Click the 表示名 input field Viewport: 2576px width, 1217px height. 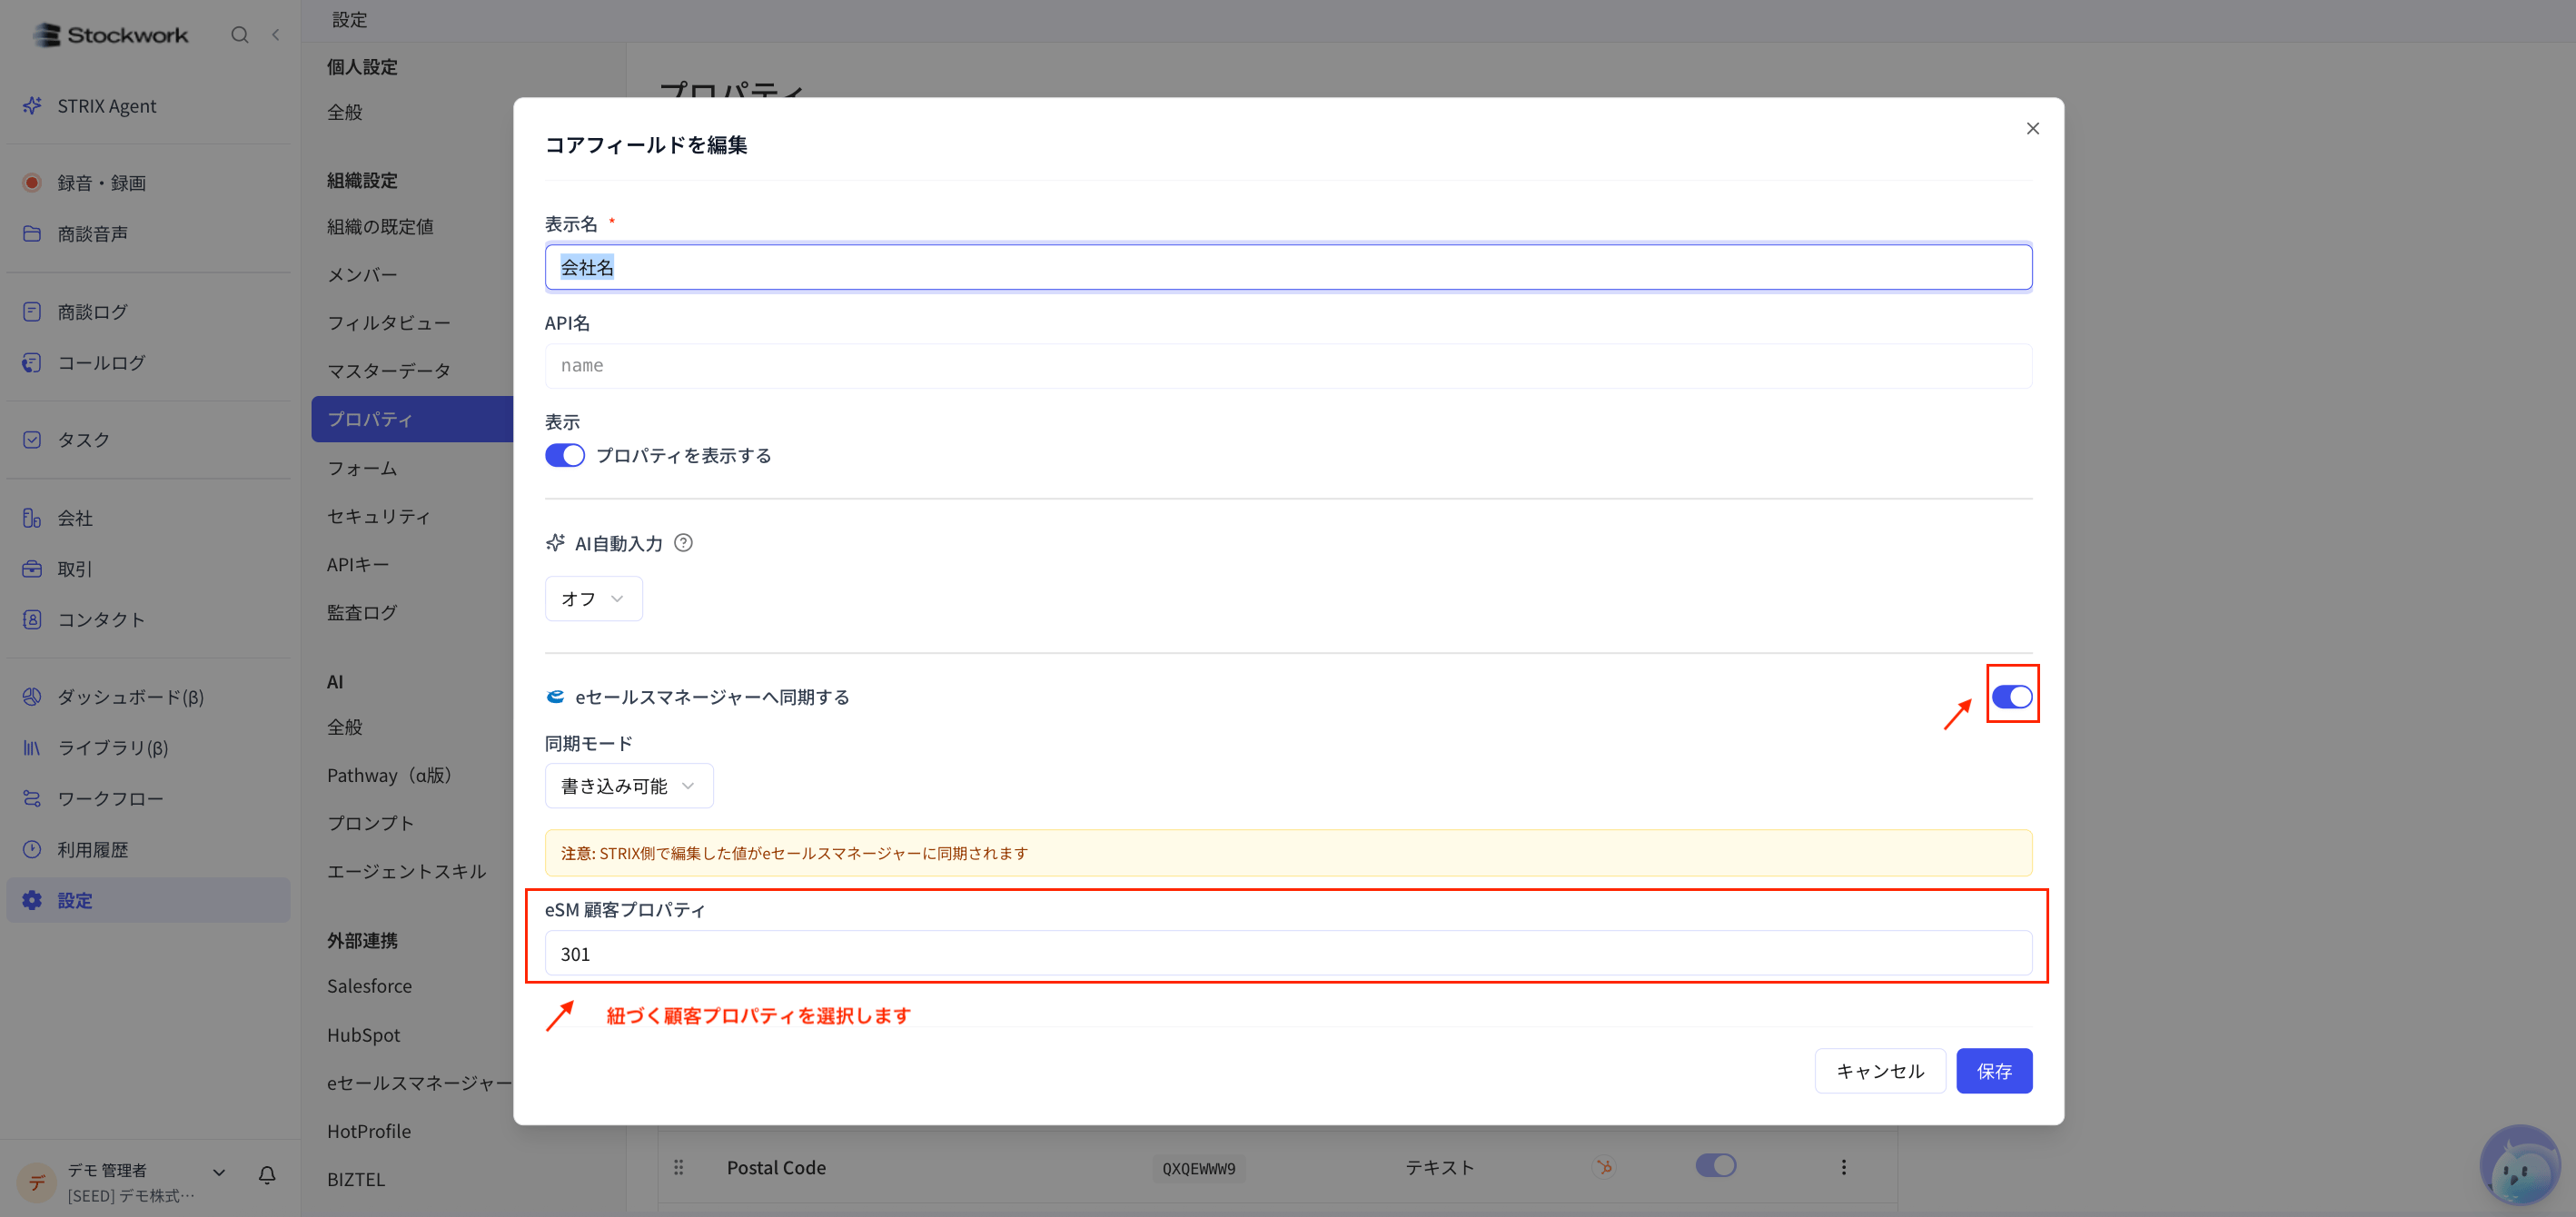pyautogui.click(x=1288, y=267)
